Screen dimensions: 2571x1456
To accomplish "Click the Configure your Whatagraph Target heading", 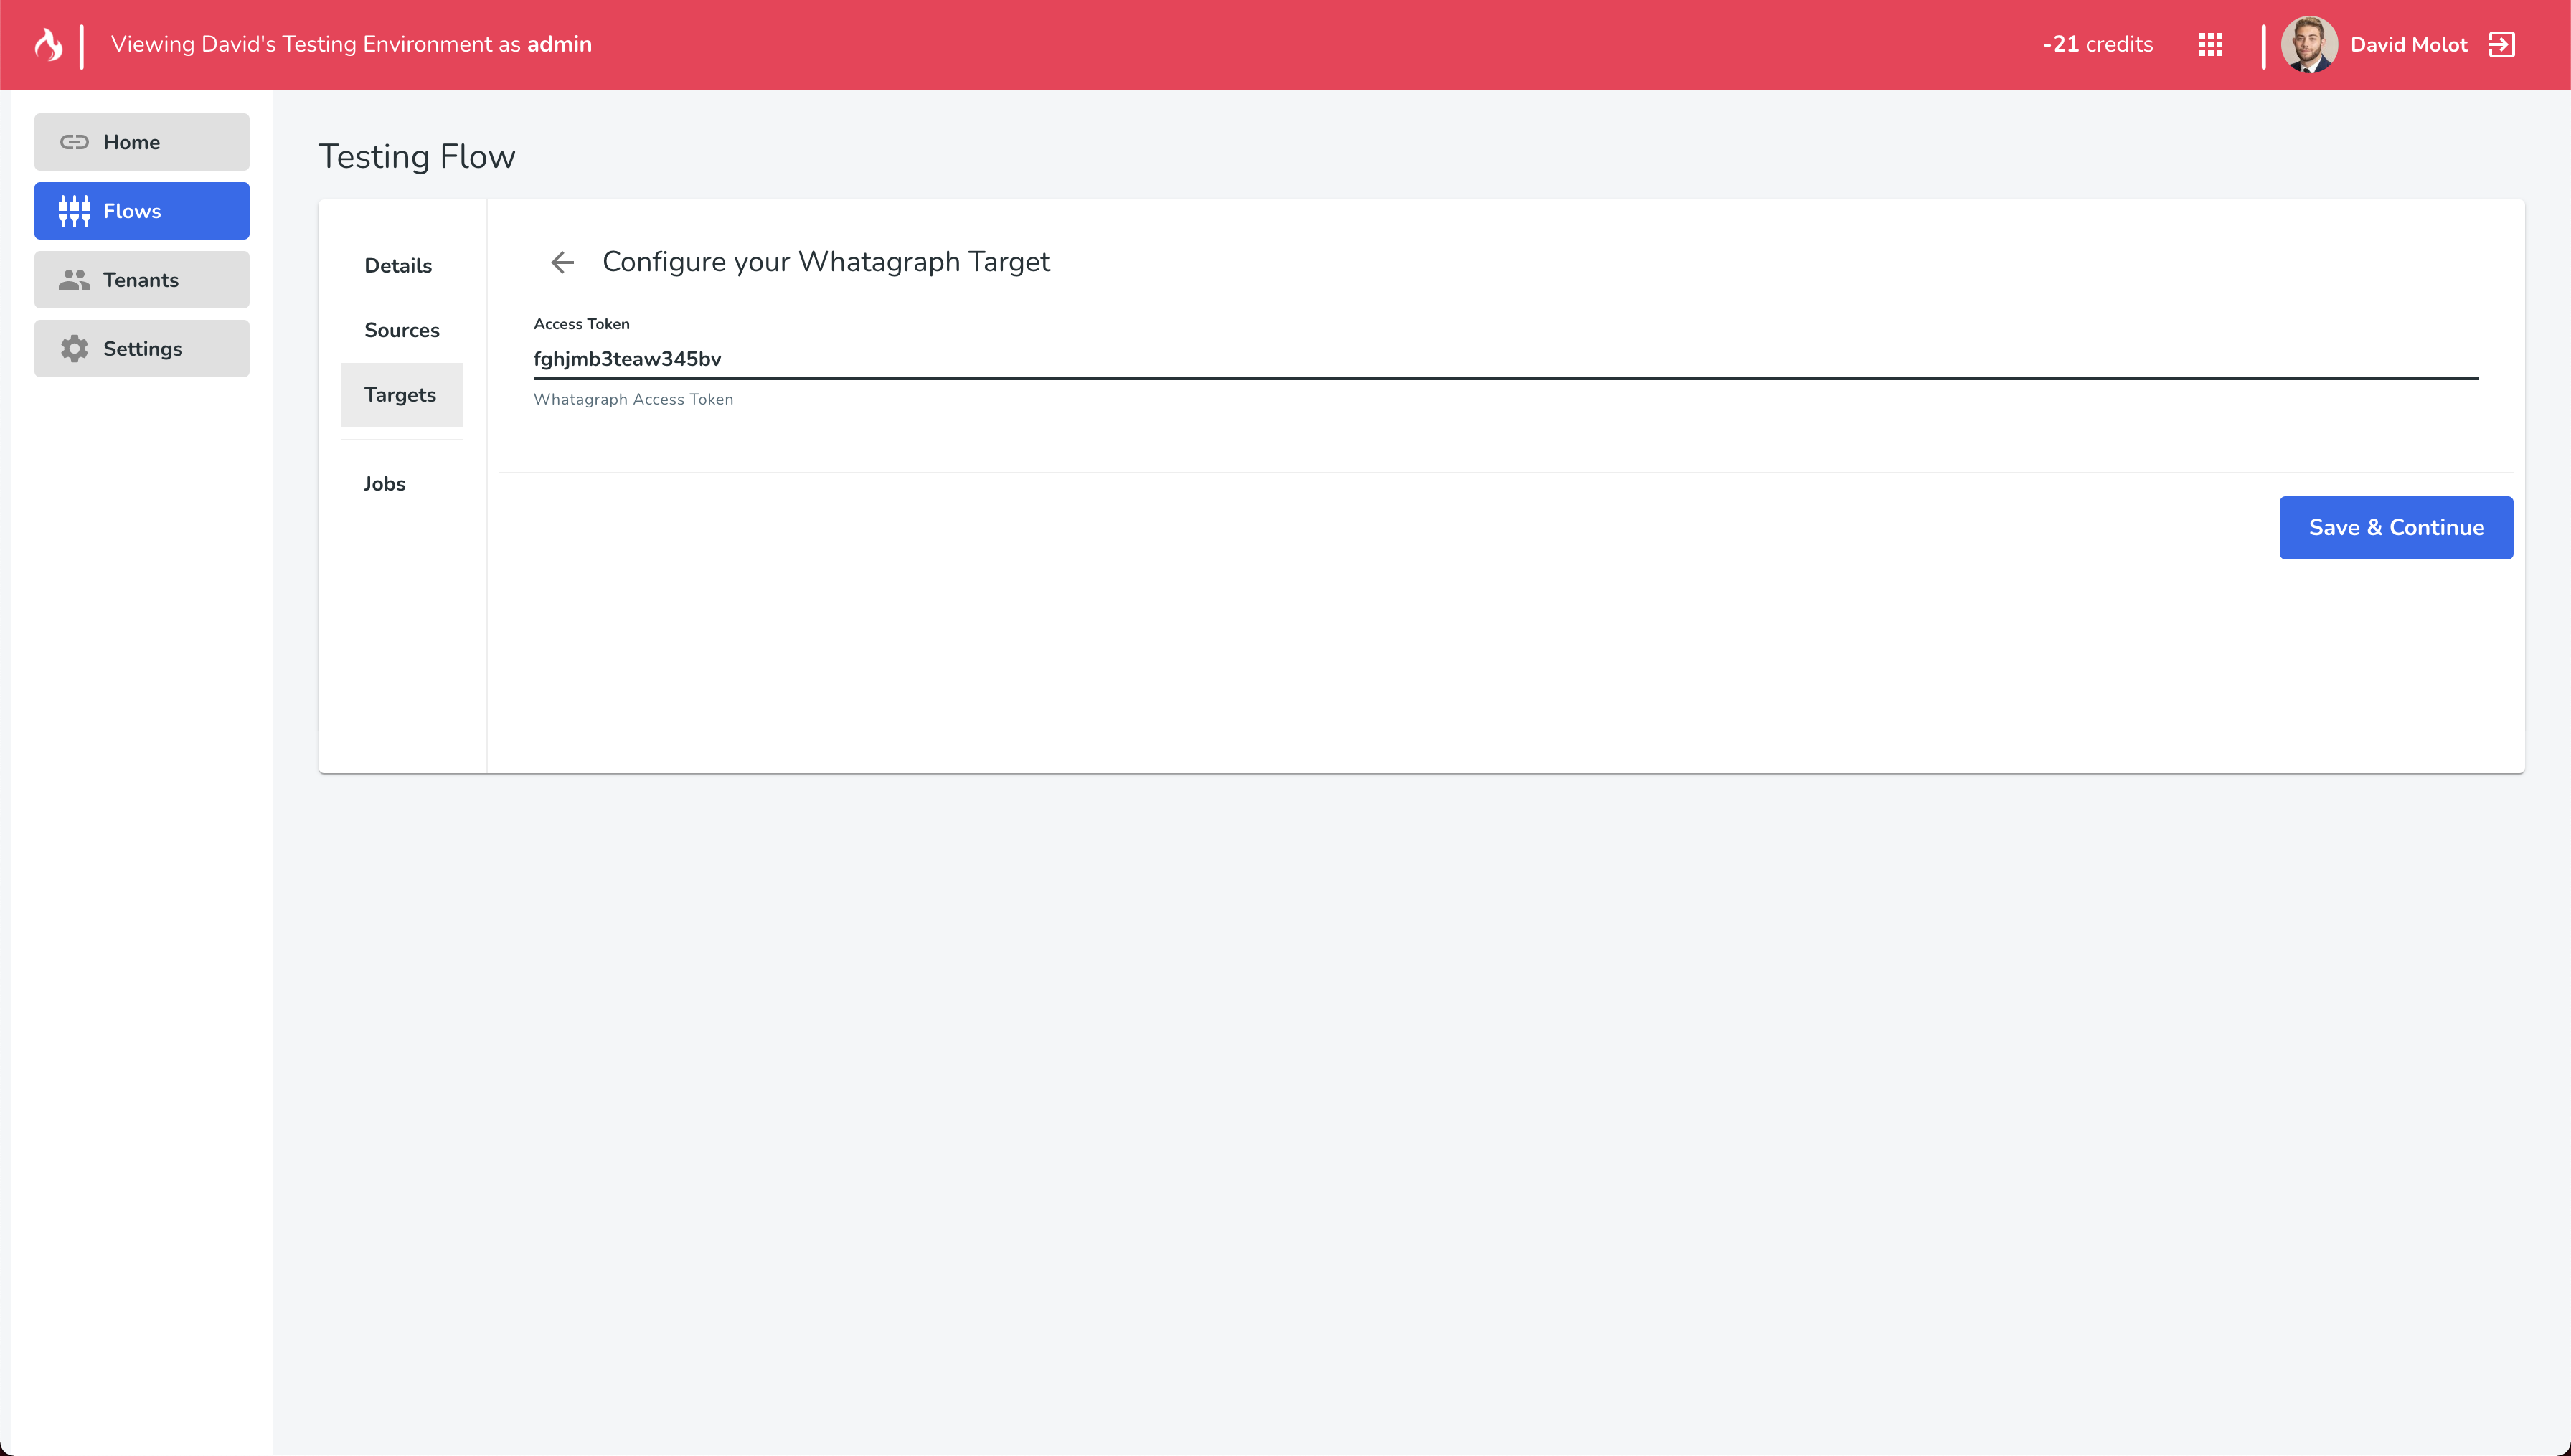I will click(x=826, y=262).
